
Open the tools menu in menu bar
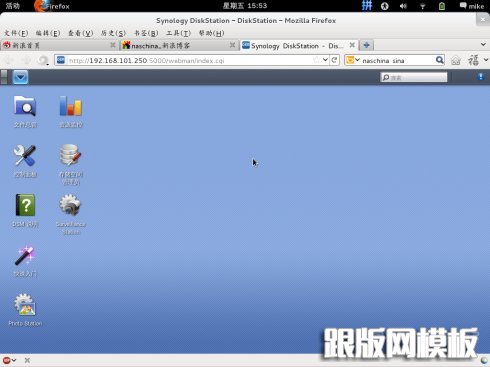(178, 33)
